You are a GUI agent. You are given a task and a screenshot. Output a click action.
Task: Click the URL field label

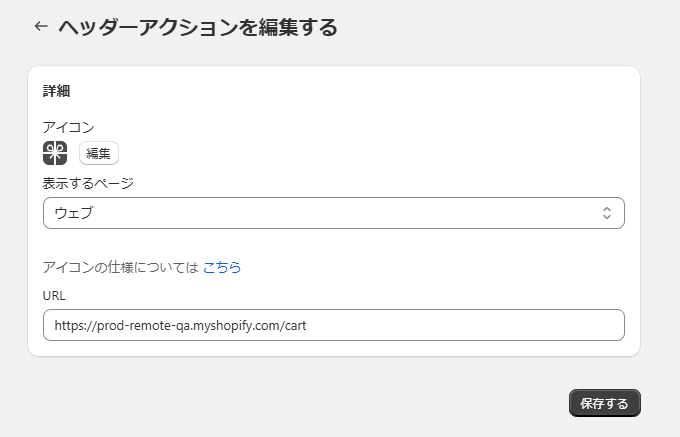pyautogui.click(x=54, y=296)
